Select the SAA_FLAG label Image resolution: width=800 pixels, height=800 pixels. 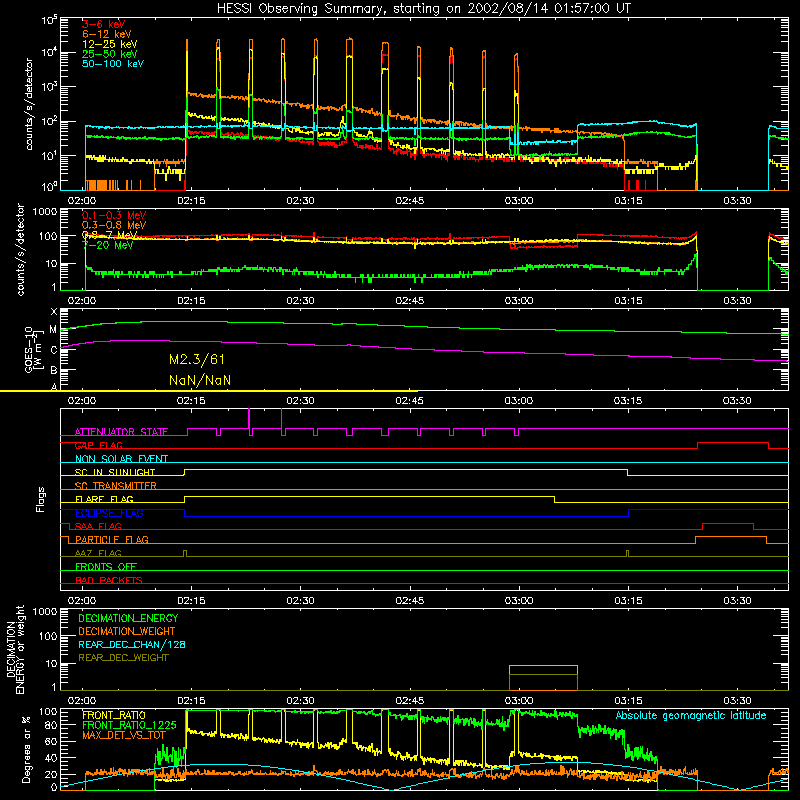click(98, 527)
